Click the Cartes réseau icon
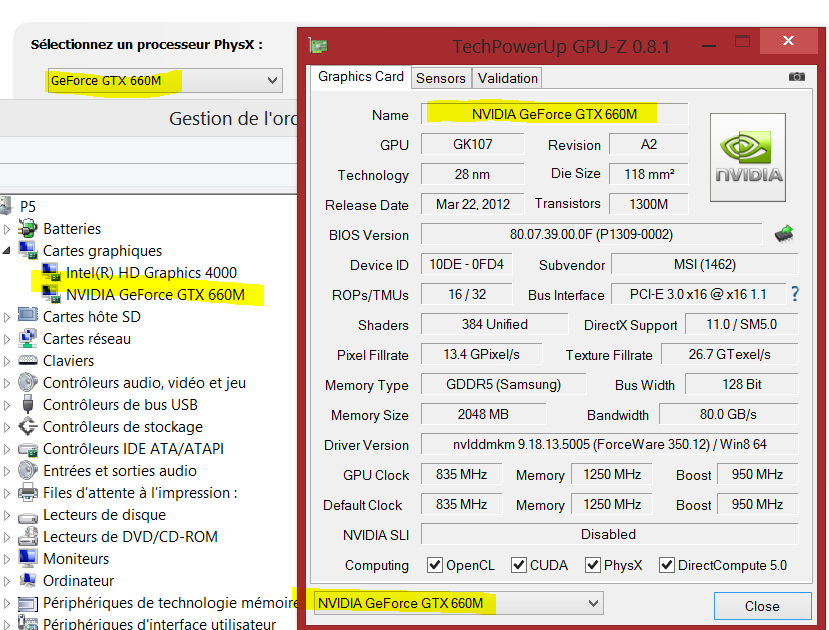 pos(27,338)
